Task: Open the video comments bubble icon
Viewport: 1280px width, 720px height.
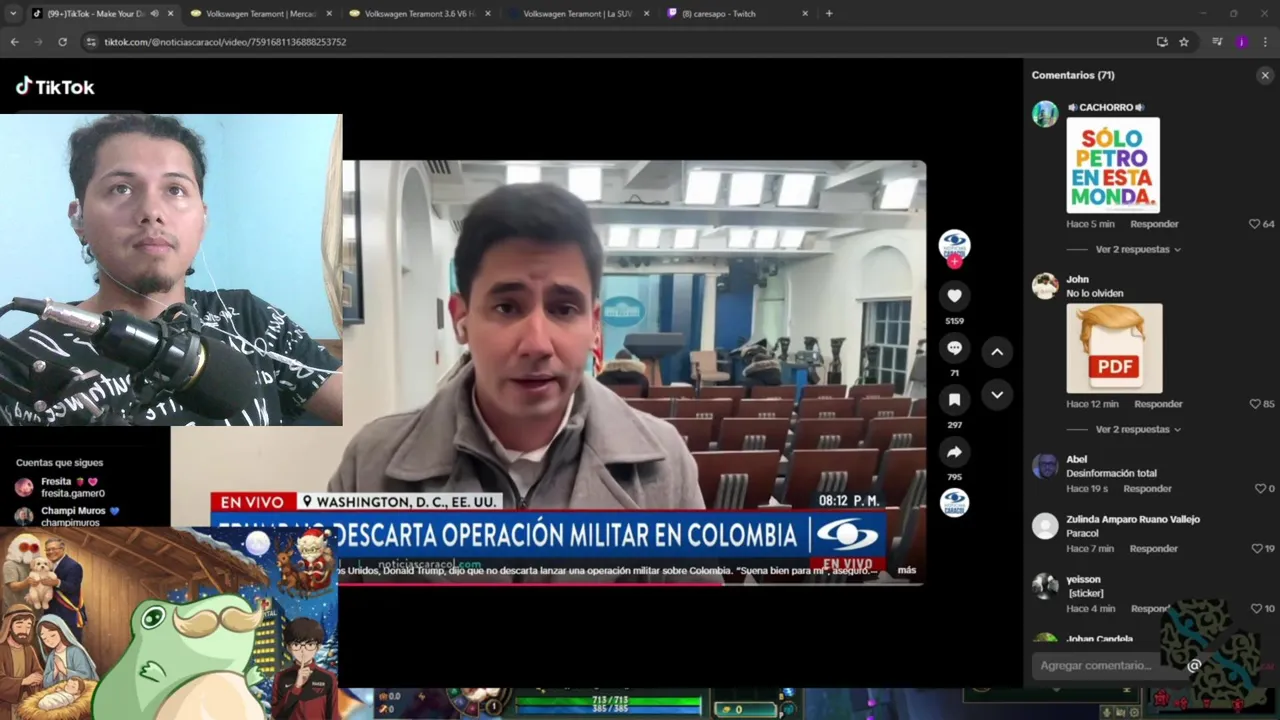Action: (954, 348)
